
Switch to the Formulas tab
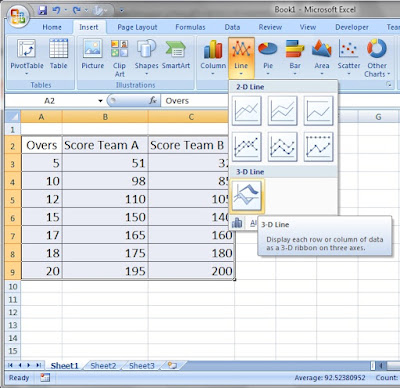(x=190, y=27)
